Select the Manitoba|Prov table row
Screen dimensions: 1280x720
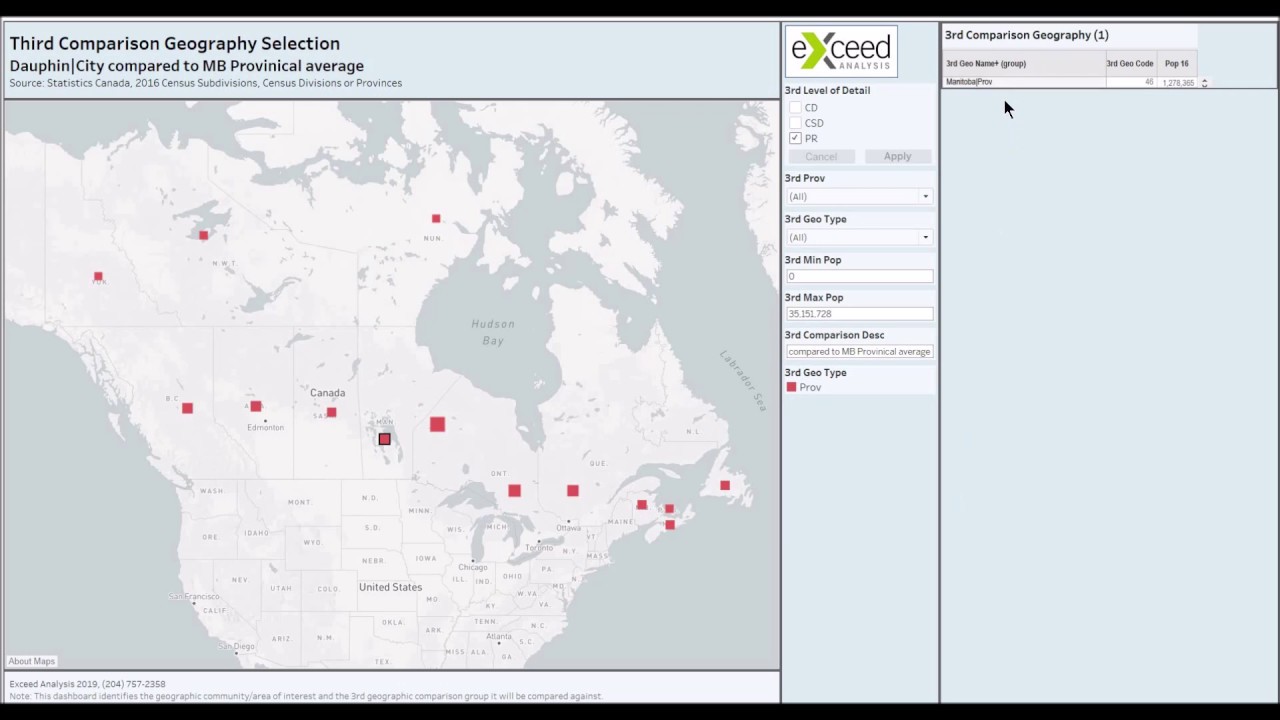pos(1070,82)
